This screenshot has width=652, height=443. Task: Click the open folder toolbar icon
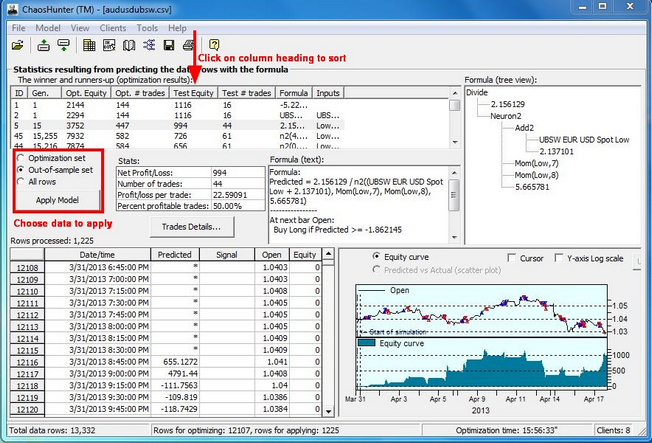click(x=17, y=45)
